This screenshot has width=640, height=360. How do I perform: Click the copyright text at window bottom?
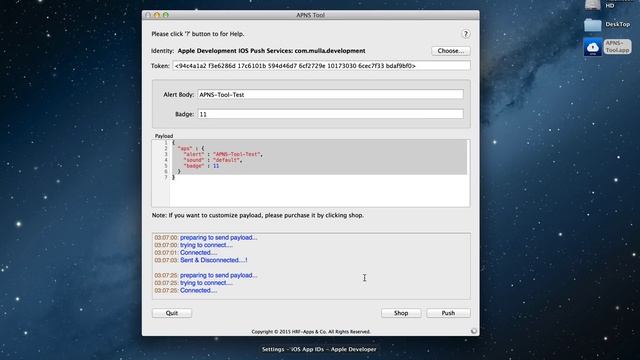(x=311, y=332)
